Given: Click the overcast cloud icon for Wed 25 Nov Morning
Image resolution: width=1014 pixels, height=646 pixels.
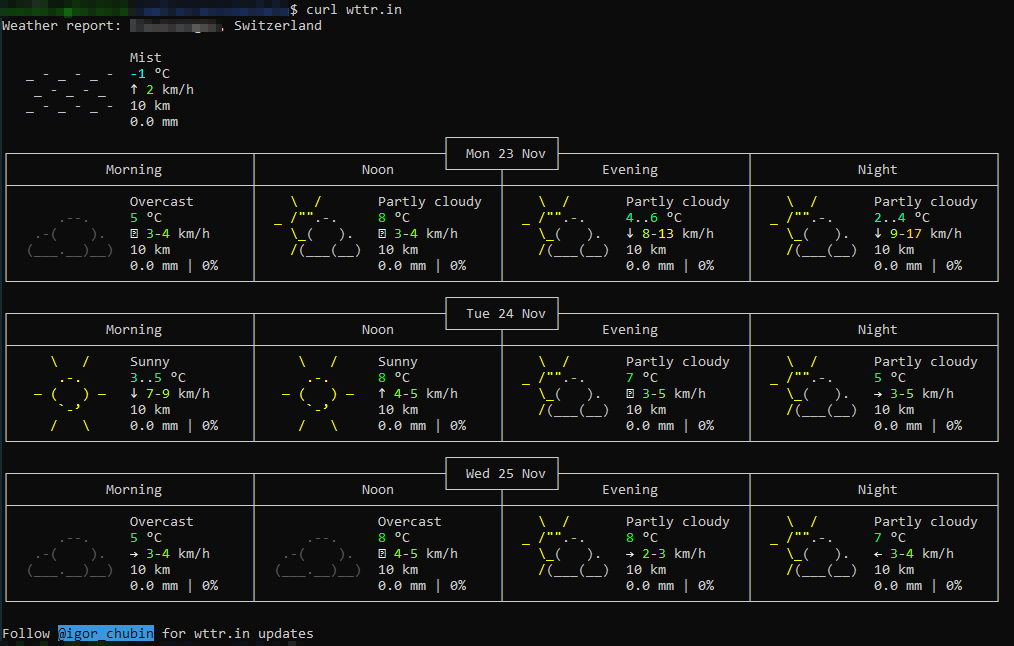Looking at the screenshot, I should [70, 554].
